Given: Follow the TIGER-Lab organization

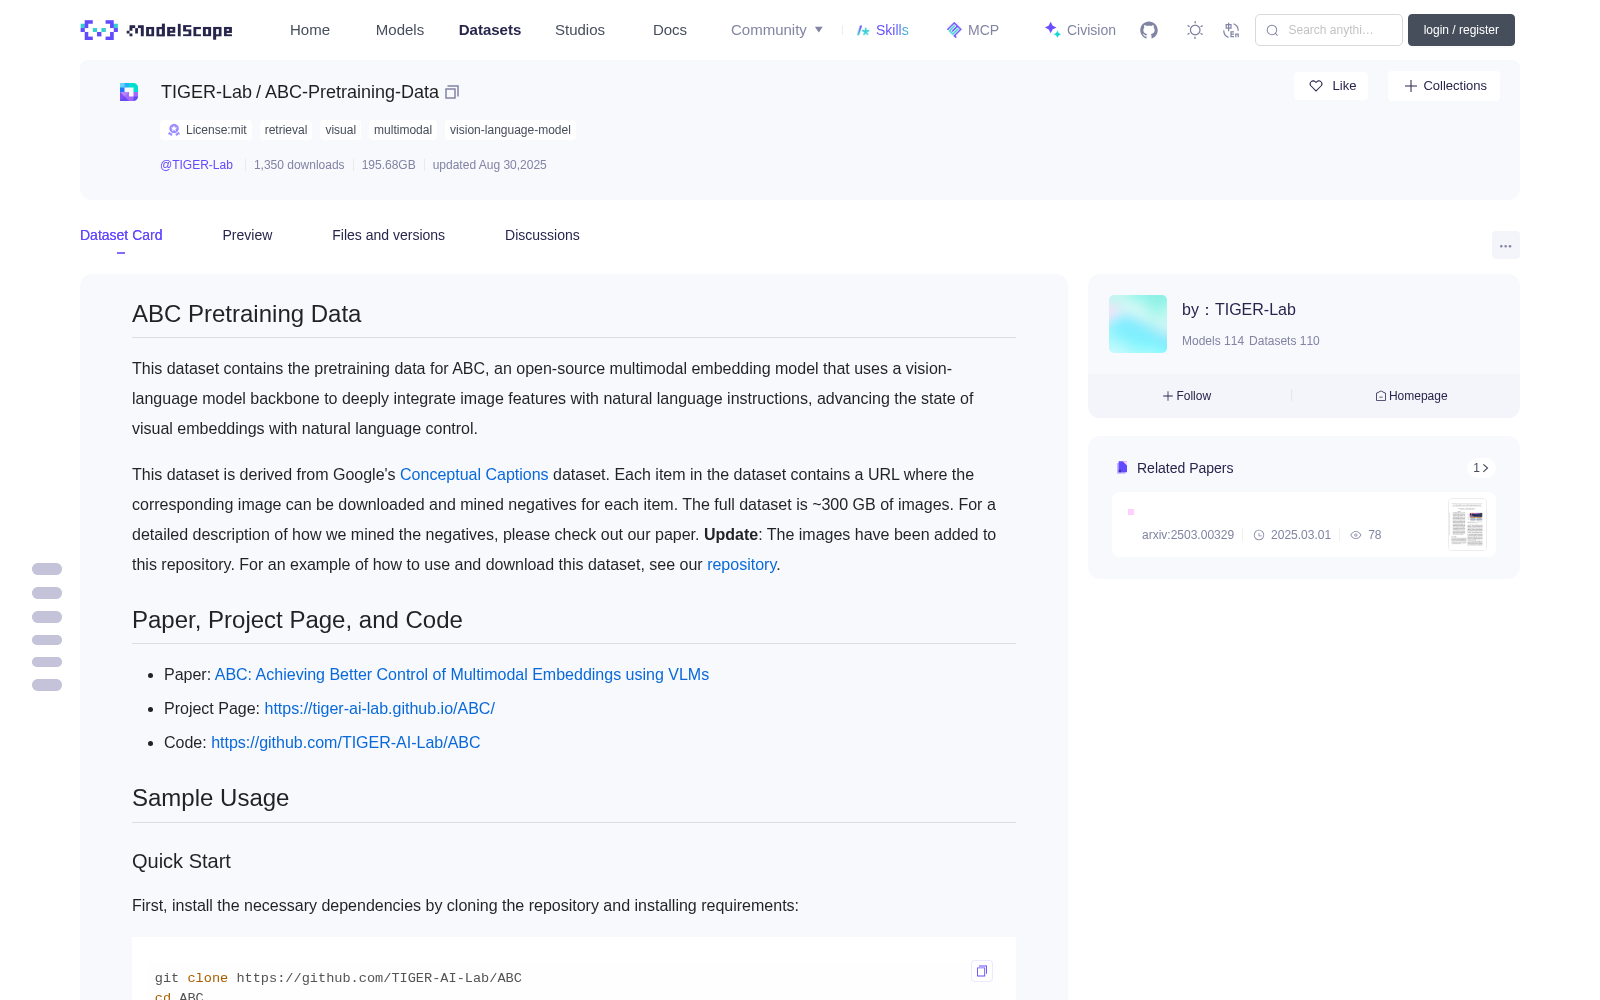Looking at the screenshot, I should coord(1187,396).
